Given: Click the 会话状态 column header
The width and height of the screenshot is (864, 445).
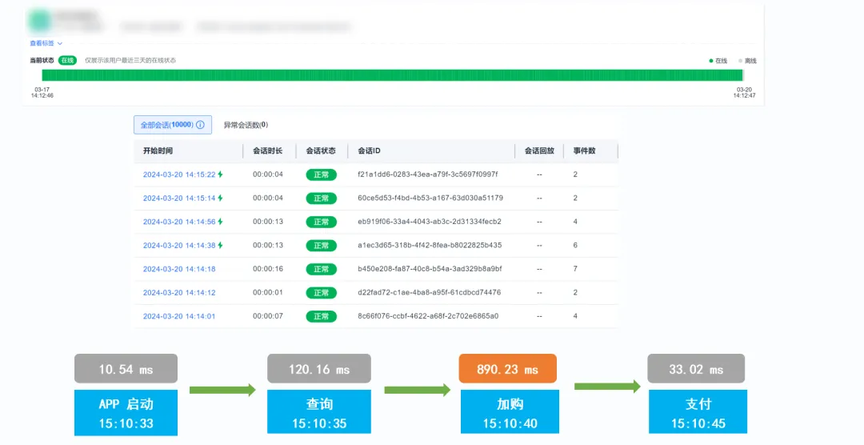Looking at the screenshot, I should [321, 151].
